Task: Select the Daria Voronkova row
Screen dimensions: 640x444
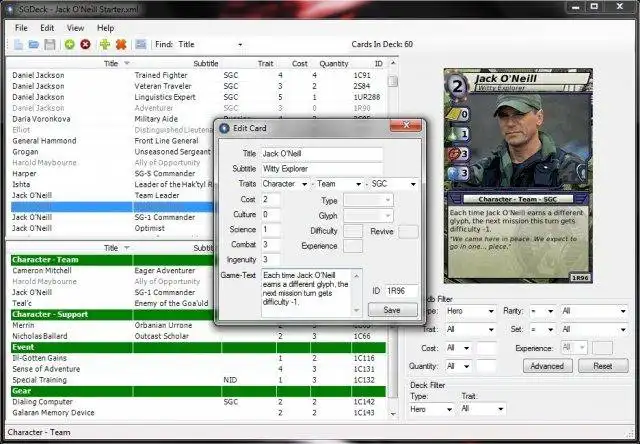Action: [x=198, y=119]
